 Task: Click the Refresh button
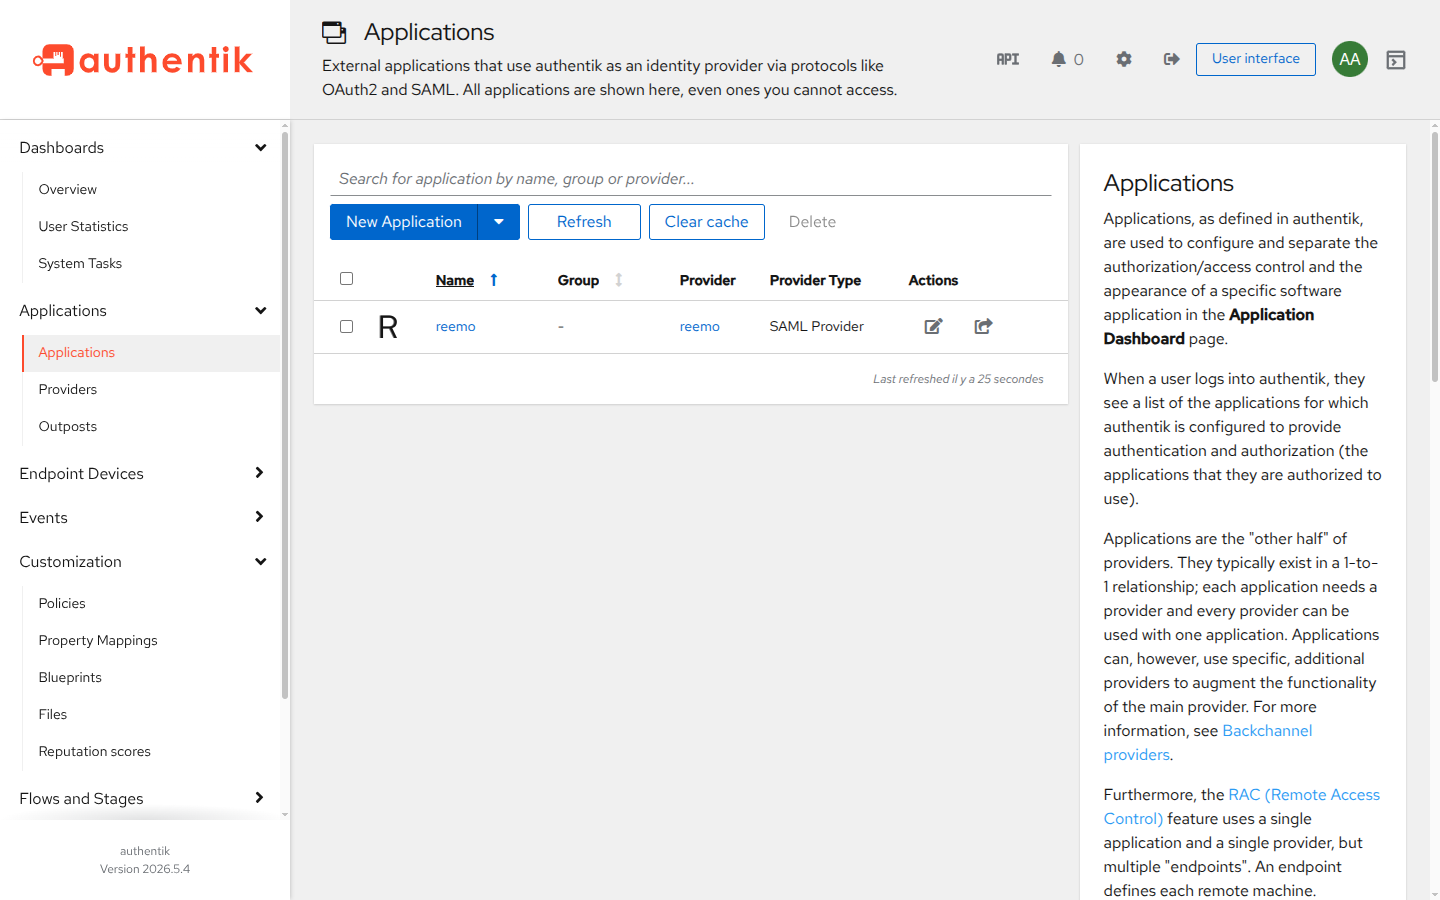[584, 222]
